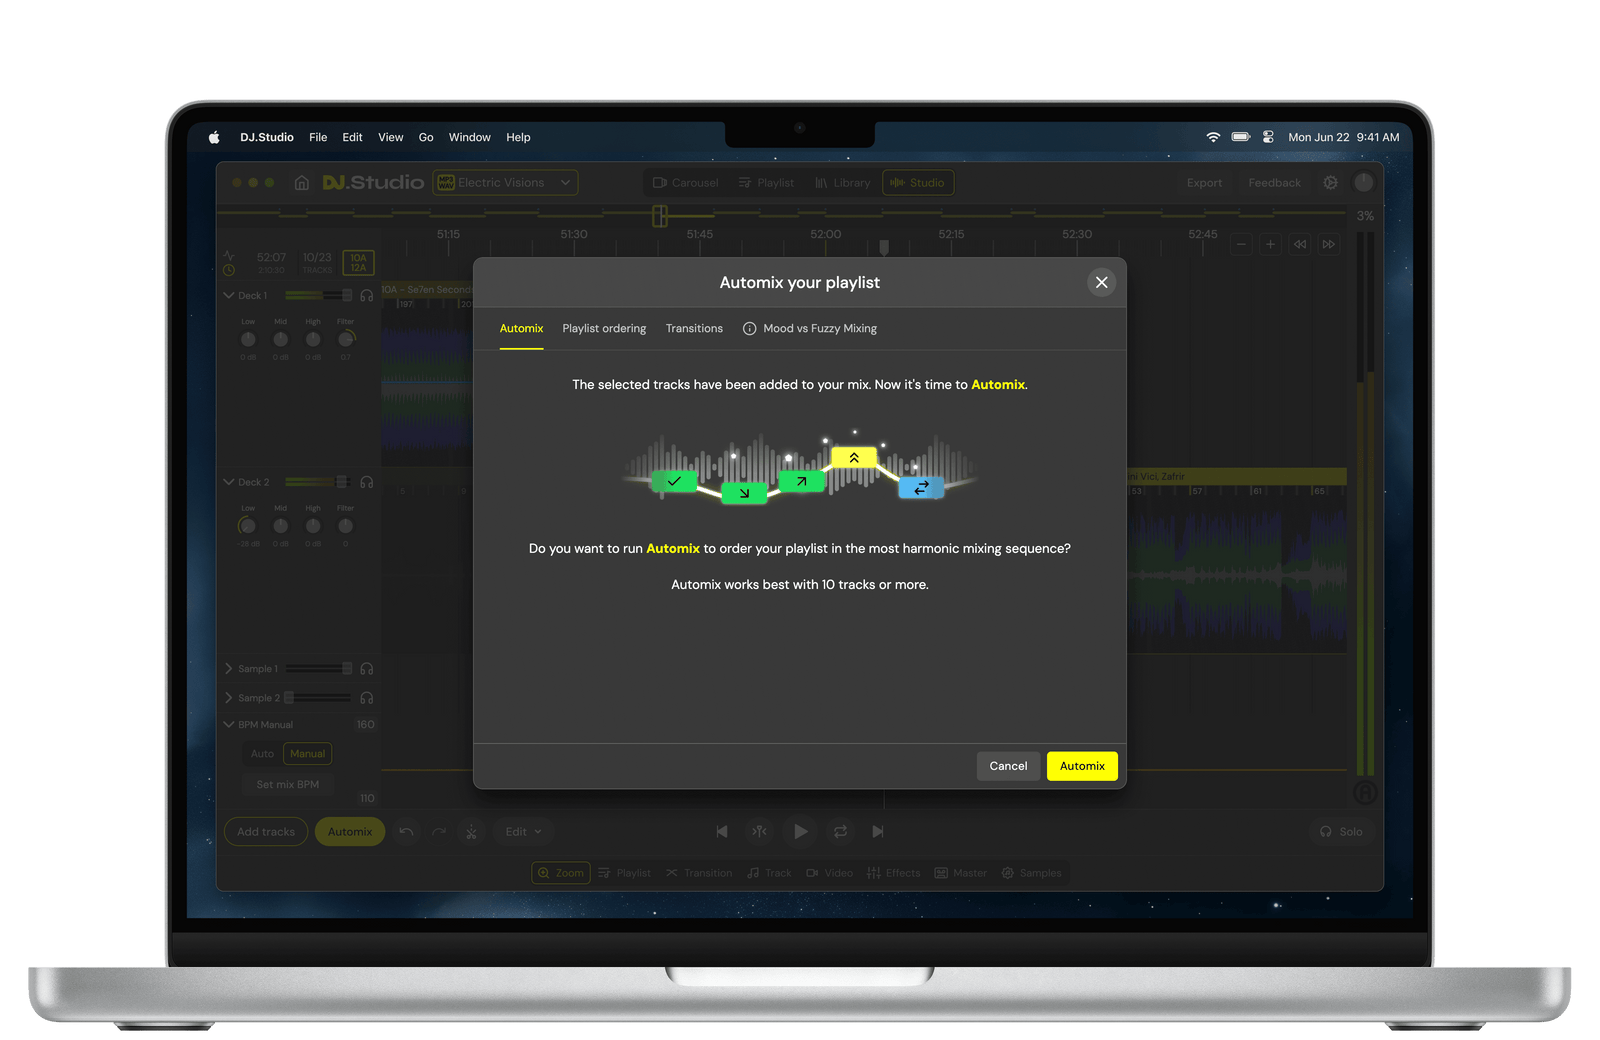Image resolution: width=1600 pixels, height=1040 pixels.
Task: Switch to Carousel view
Action: click(686, 183)
